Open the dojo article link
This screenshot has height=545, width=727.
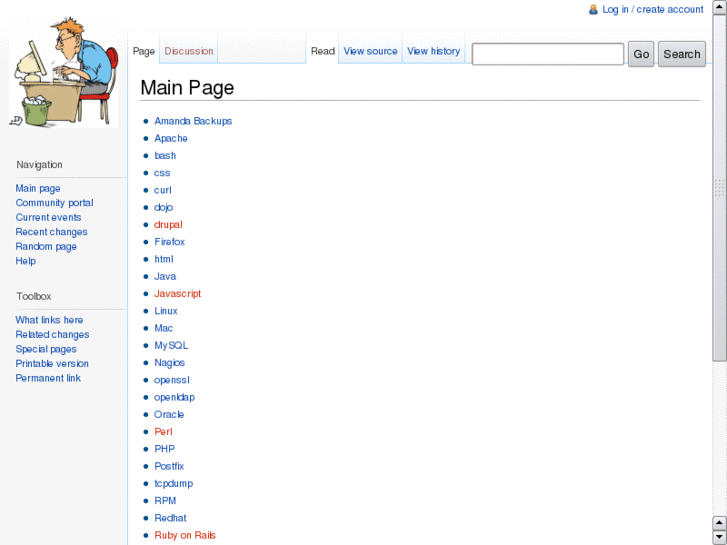tap(163, 207)
